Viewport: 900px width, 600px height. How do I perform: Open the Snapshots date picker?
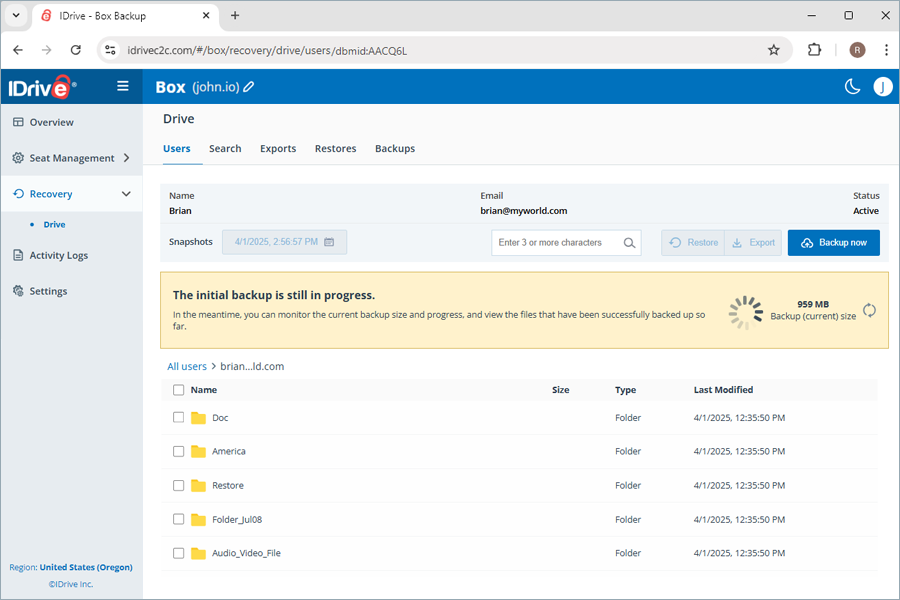click(284, 242)
